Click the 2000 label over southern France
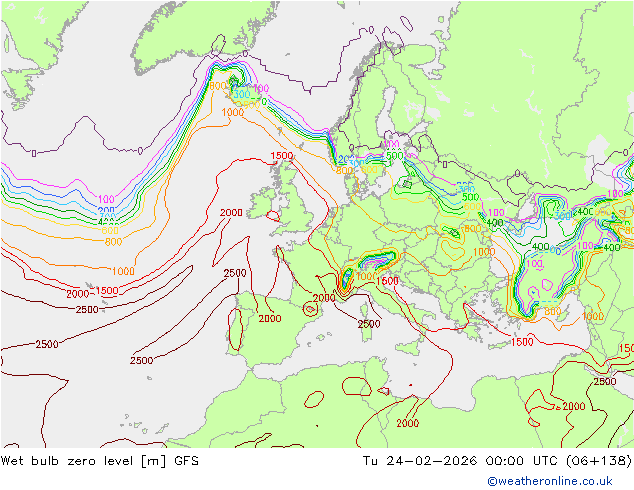This screenshot has width=634, height=490. [324, 298]
